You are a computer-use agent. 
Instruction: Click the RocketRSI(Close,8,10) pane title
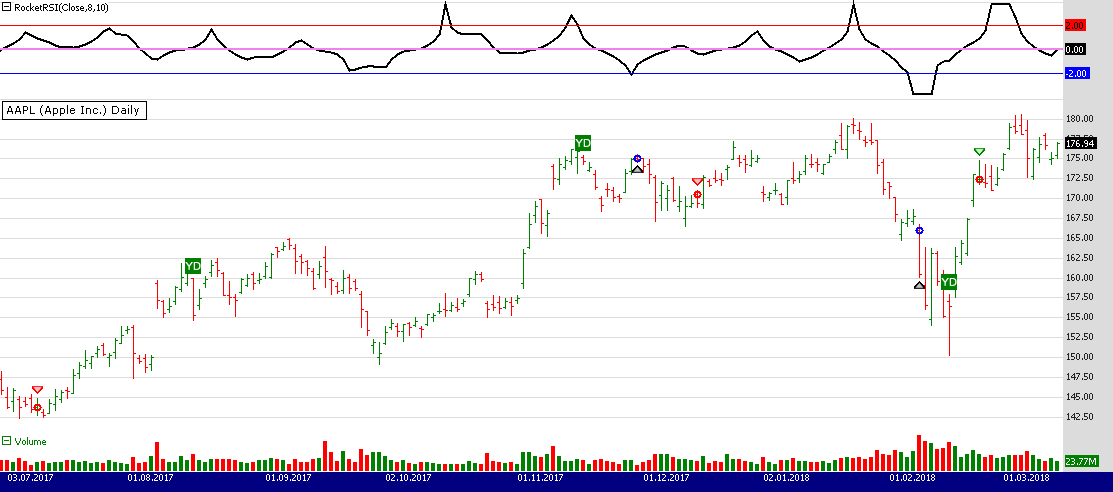pos(61,7)
